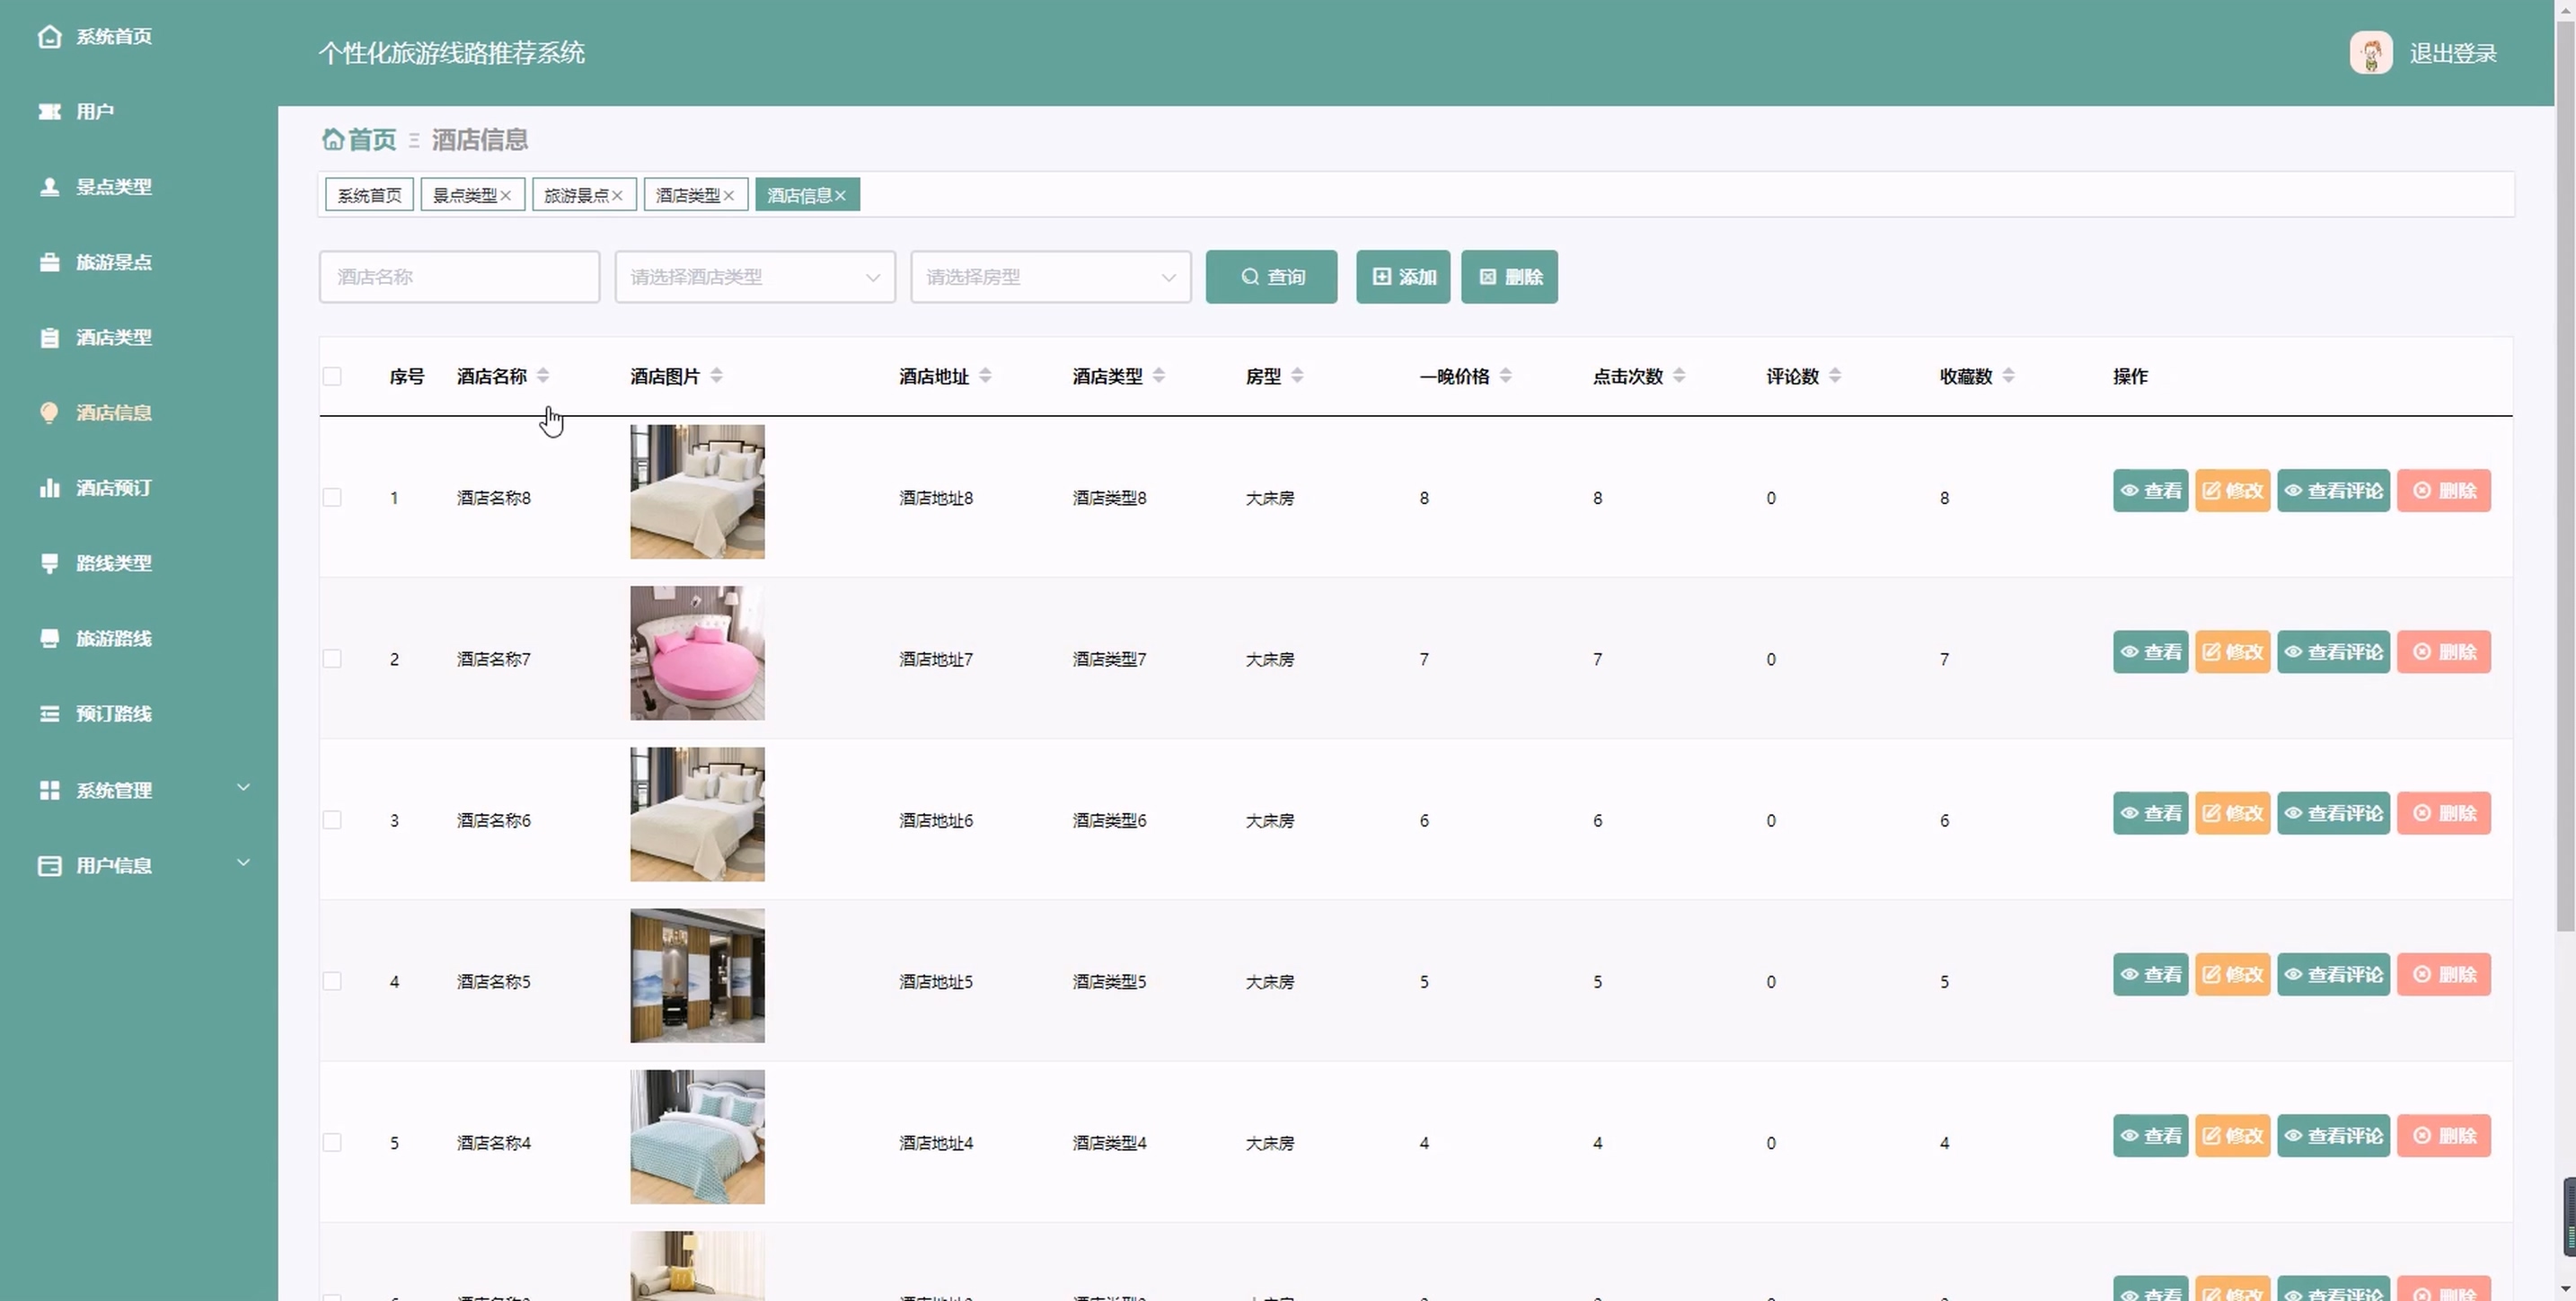Click the blue bedding thumbnail of 酒店名称4
The width and height of the screenshot is (2576, 1301).
click(x=697, y=1137)
